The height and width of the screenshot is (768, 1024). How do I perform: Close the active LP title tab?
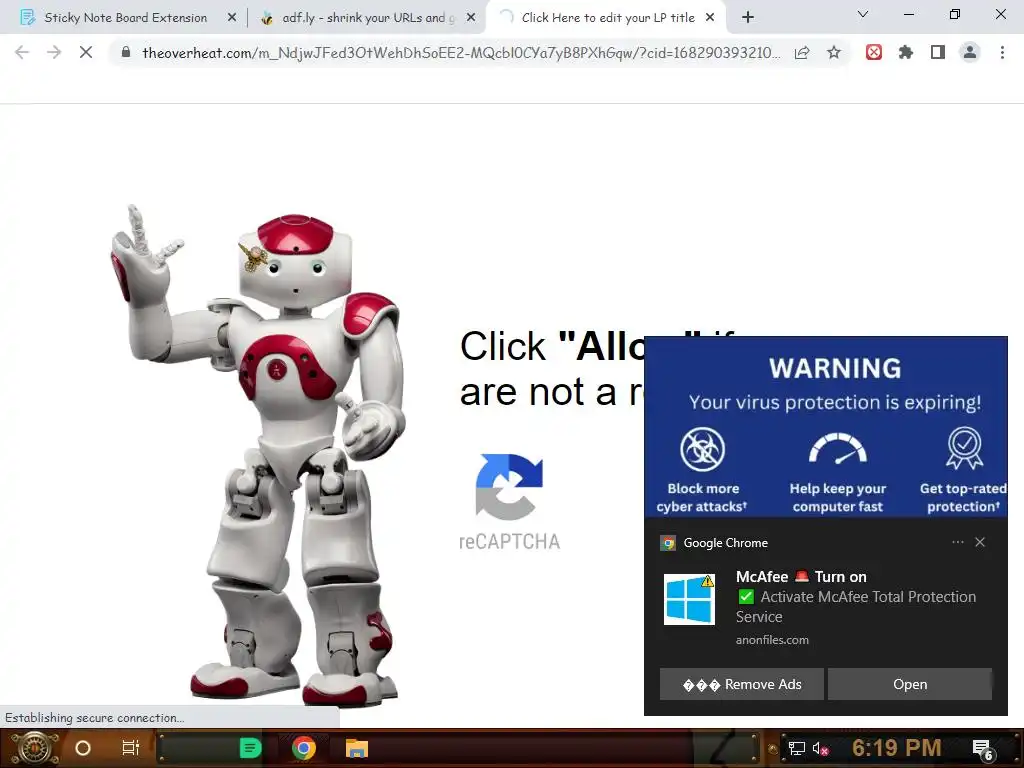tap(710, 18)
